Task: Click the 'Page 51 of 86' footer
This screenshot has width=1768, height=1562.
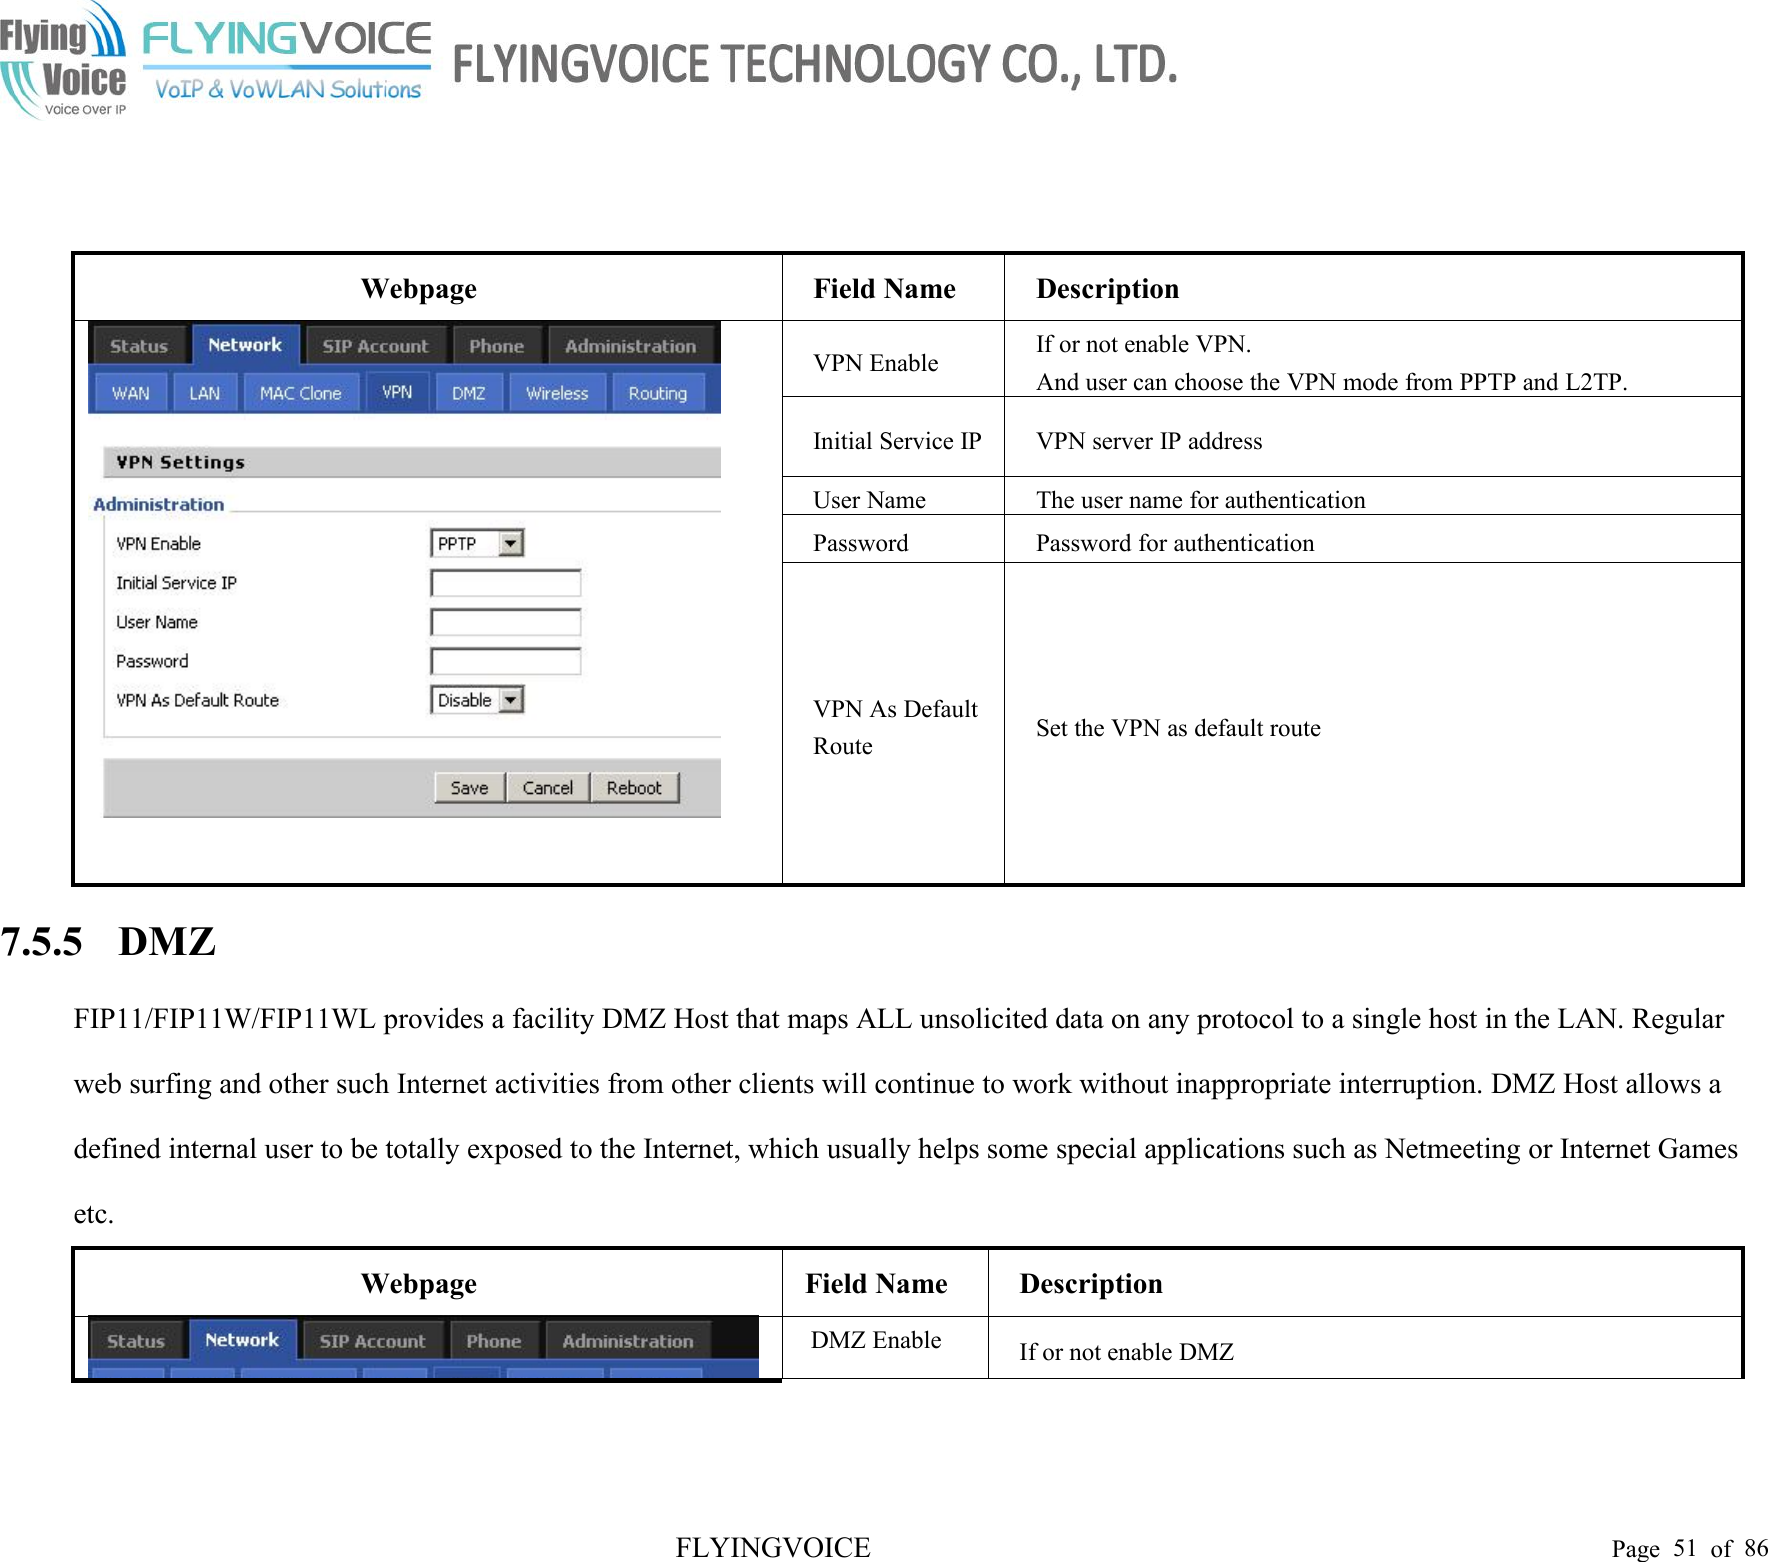Action: pyautogui.click(x=1689, y=1548)
